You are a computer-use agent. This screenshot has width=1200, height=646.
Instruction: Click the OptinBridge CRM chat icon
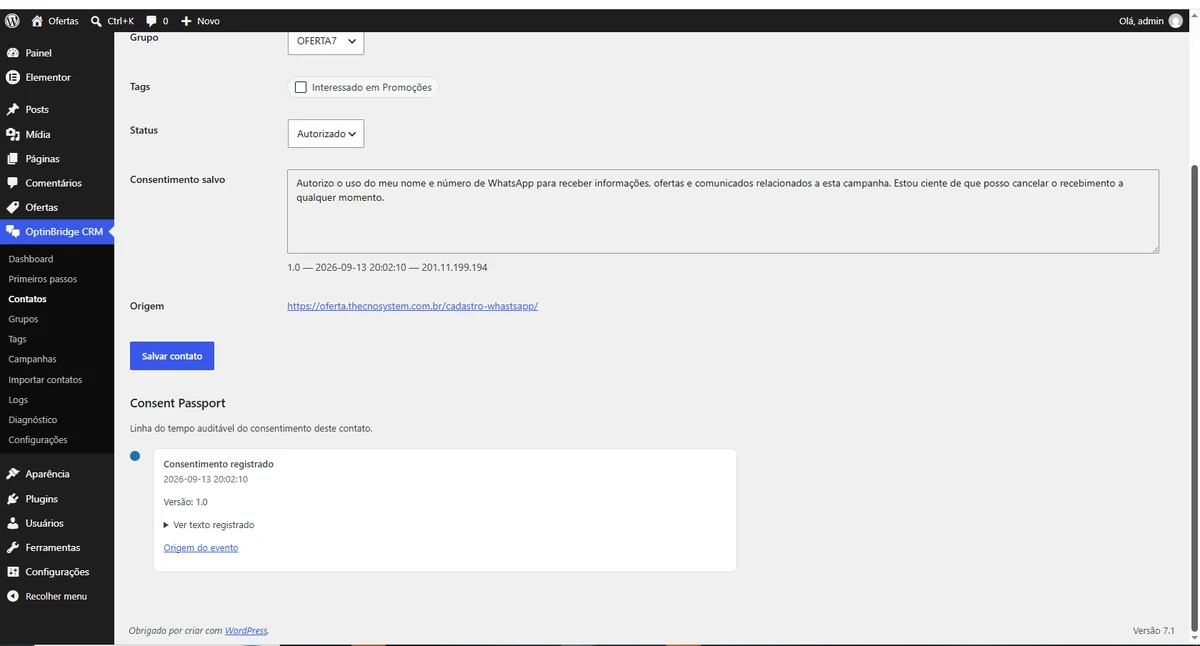(13, 232)
